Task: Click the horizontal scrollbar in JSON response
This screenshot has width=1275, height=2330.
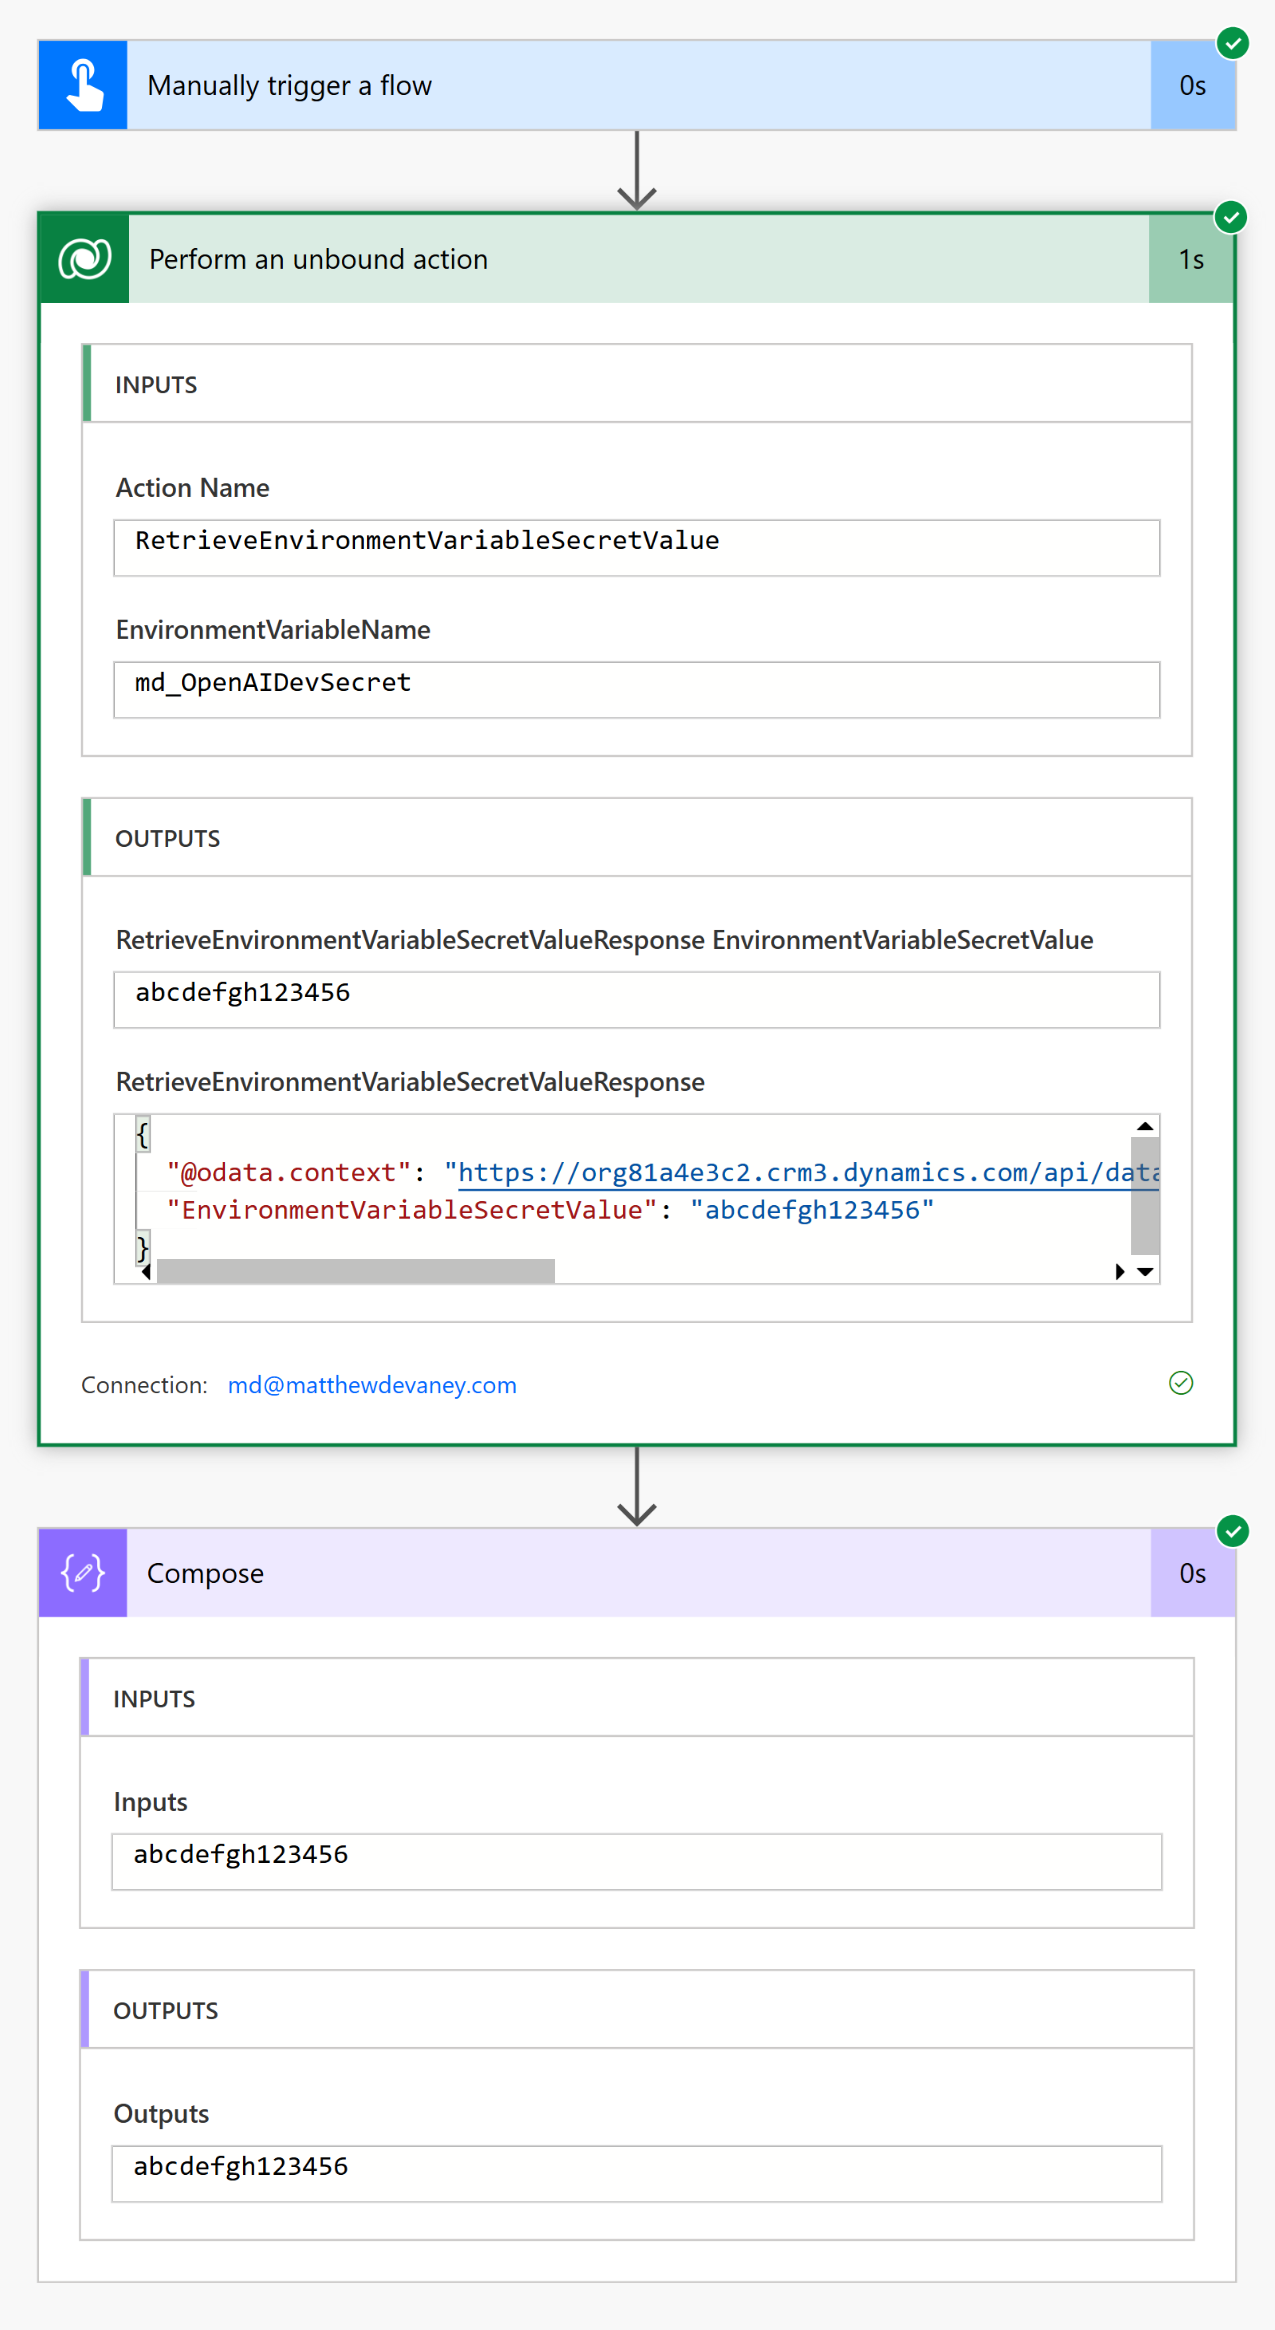Action: [x=356, y=1271]
